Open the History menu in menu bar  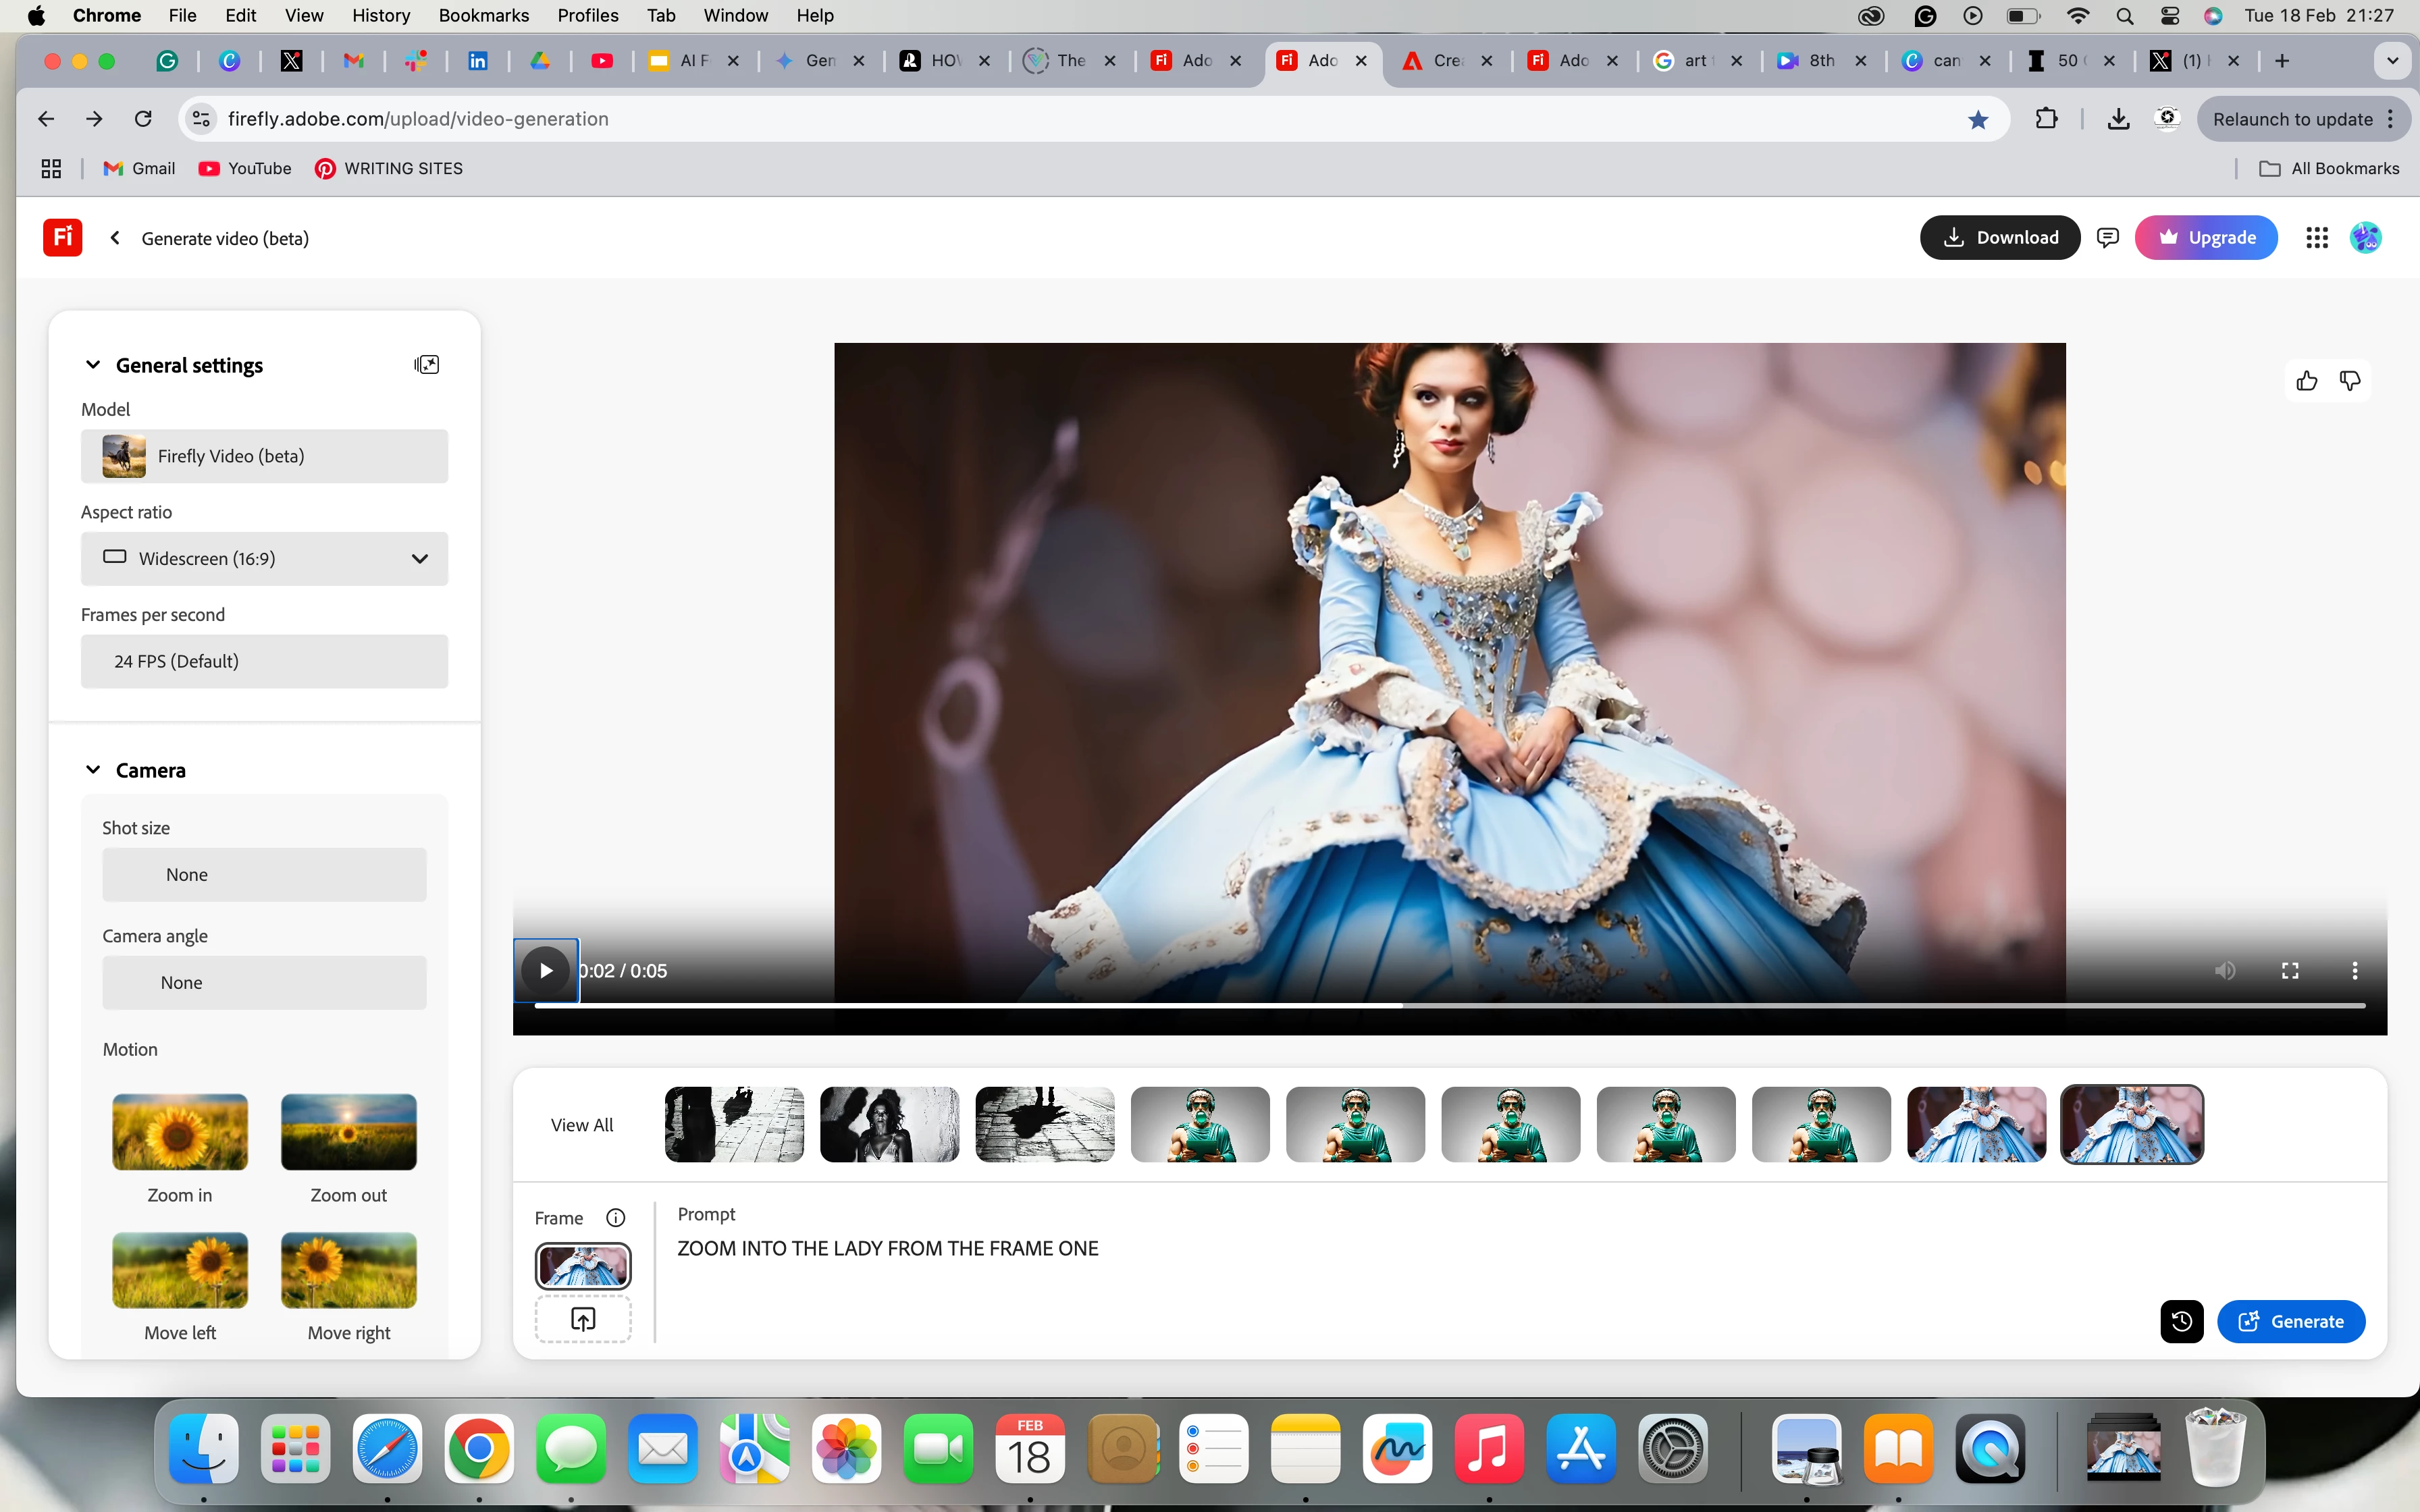coord(380,15)
